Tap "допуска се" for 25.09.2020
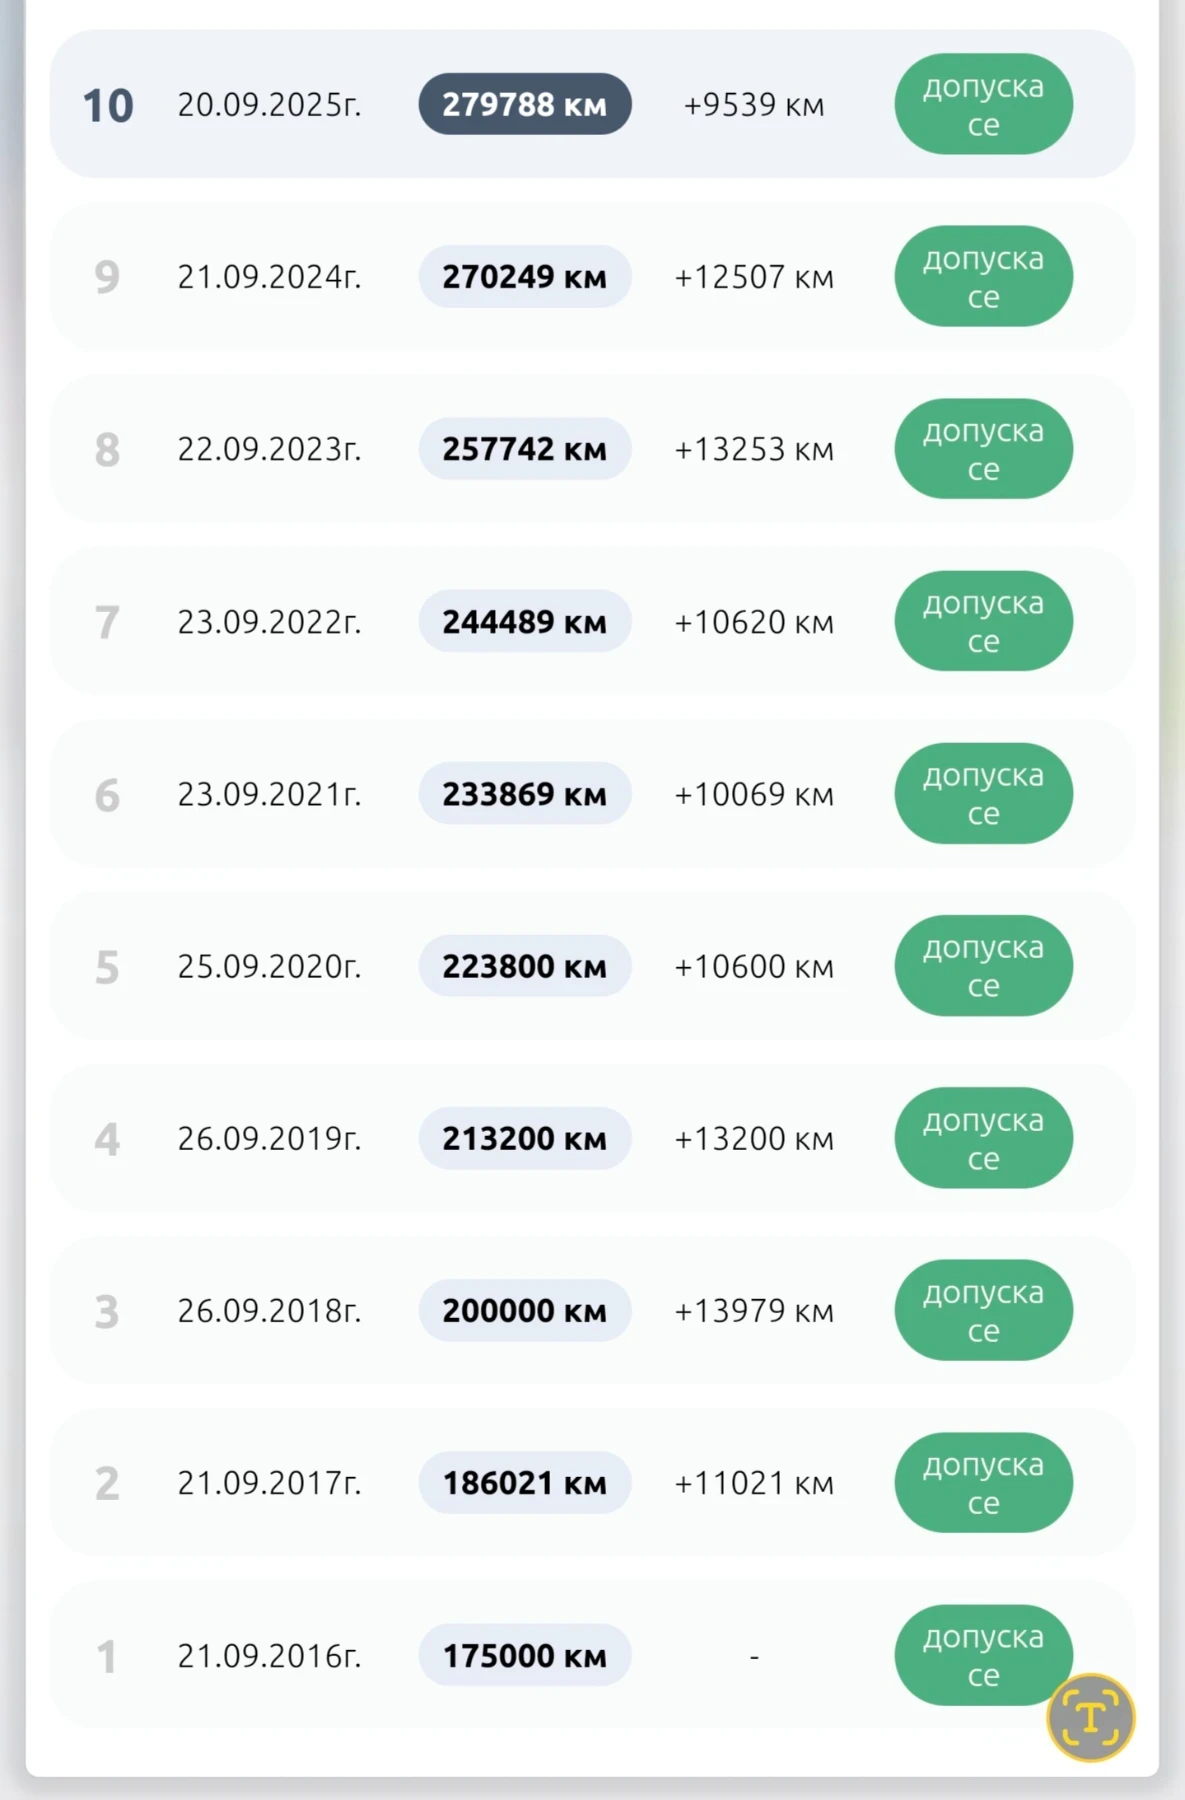The image size is (1185, 1800). point(983,966)
